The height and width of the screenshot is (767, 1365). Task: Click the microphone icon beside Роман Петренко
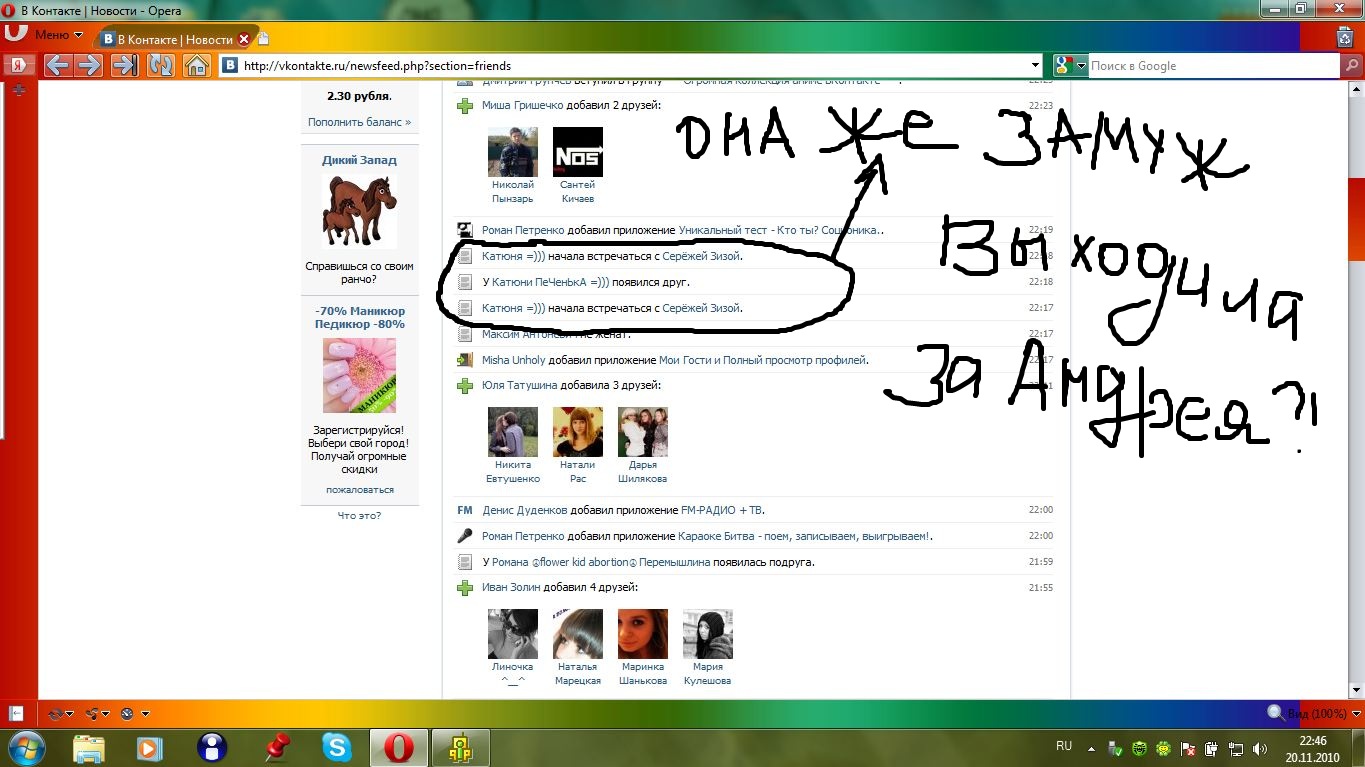[465, 536]
